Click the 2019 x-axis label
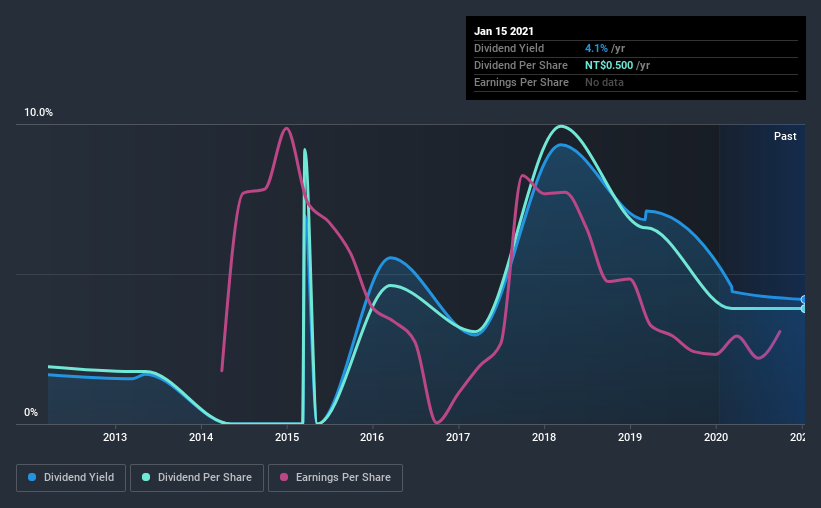Viewport: 821px width, 508px height. [x=630, y=437]
